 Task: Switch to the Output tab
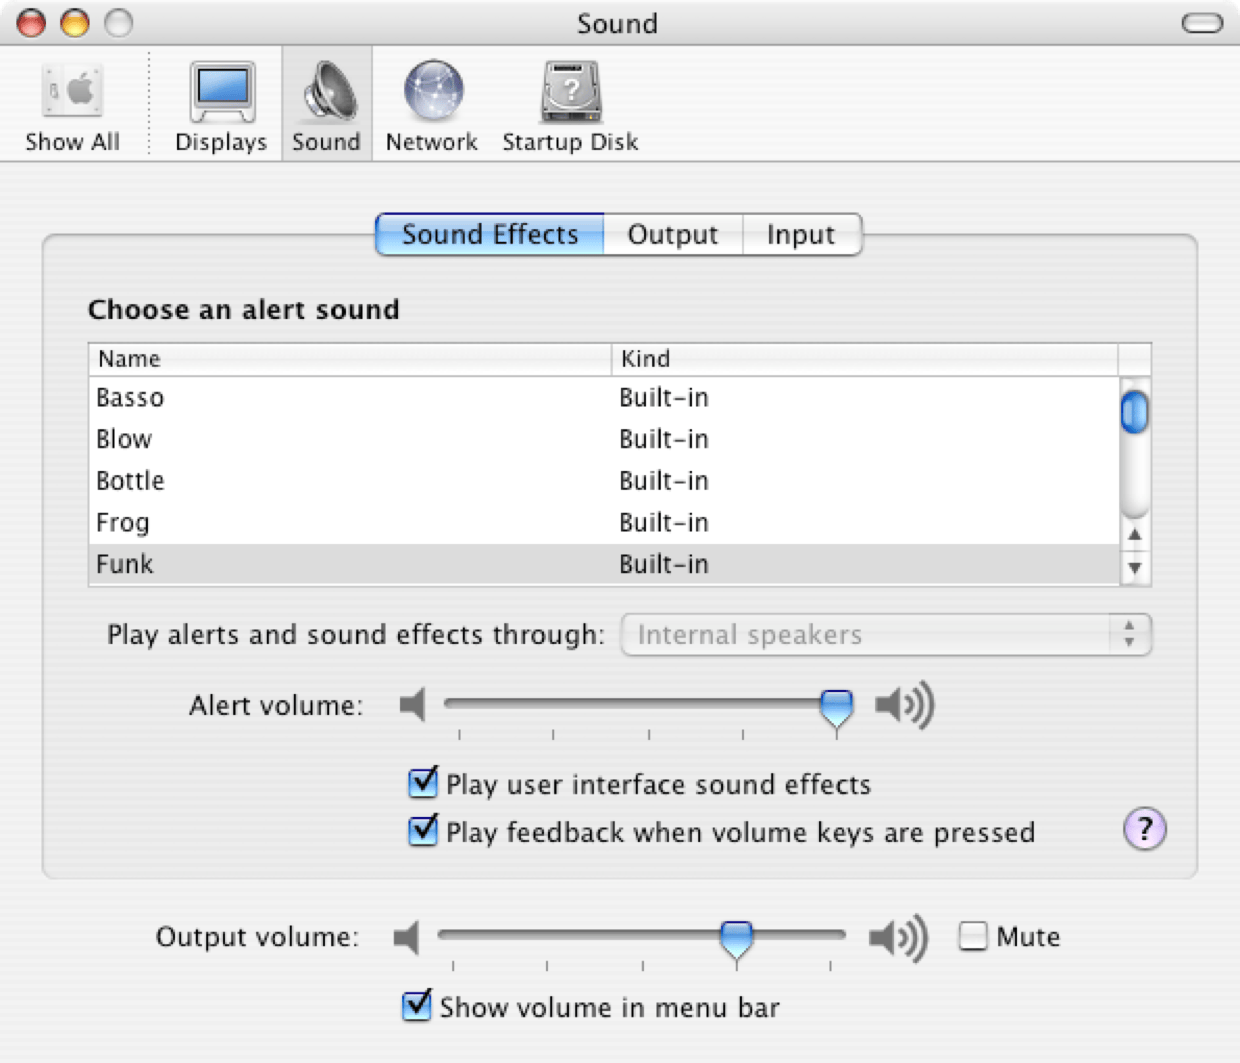pos(673,234)
